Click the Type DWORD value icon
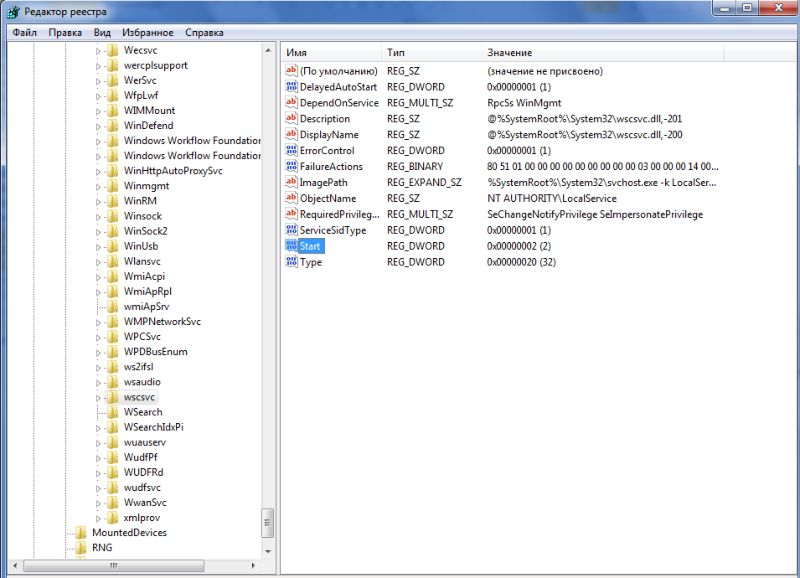 [x=291, y=262]
